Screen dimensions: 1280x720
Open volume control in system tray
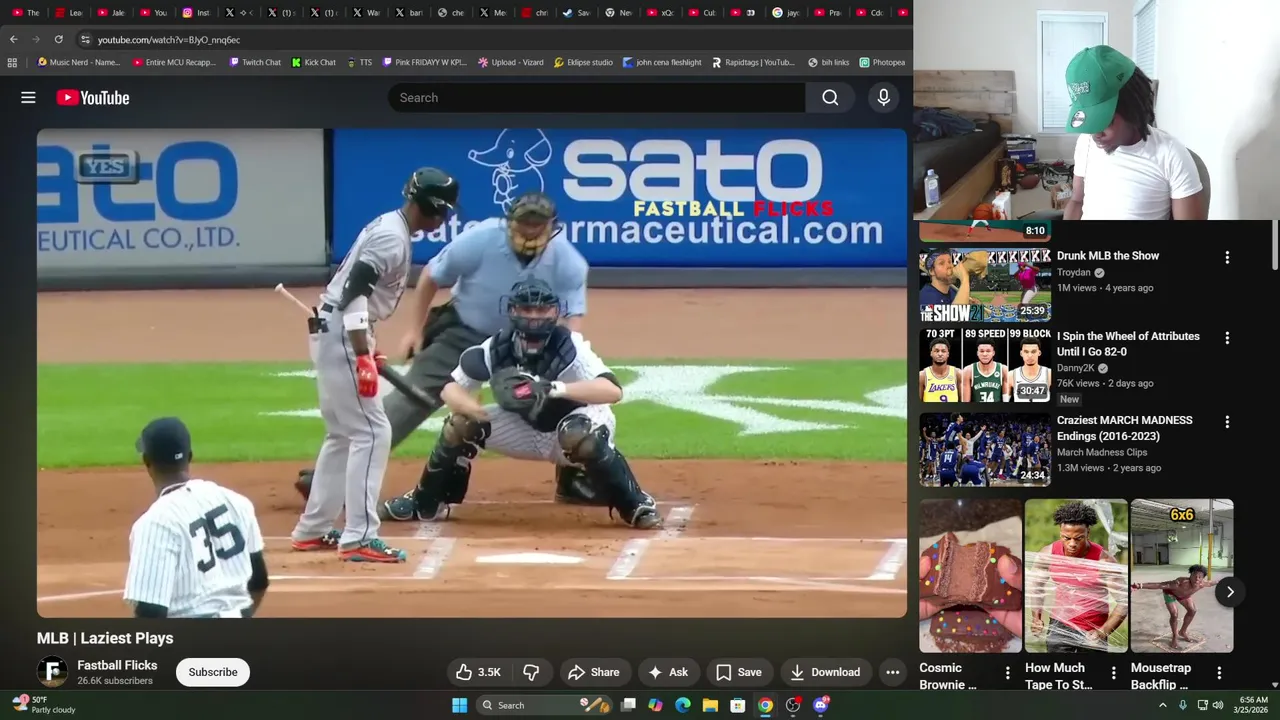pyautogui.click(x=1218, y=705)
